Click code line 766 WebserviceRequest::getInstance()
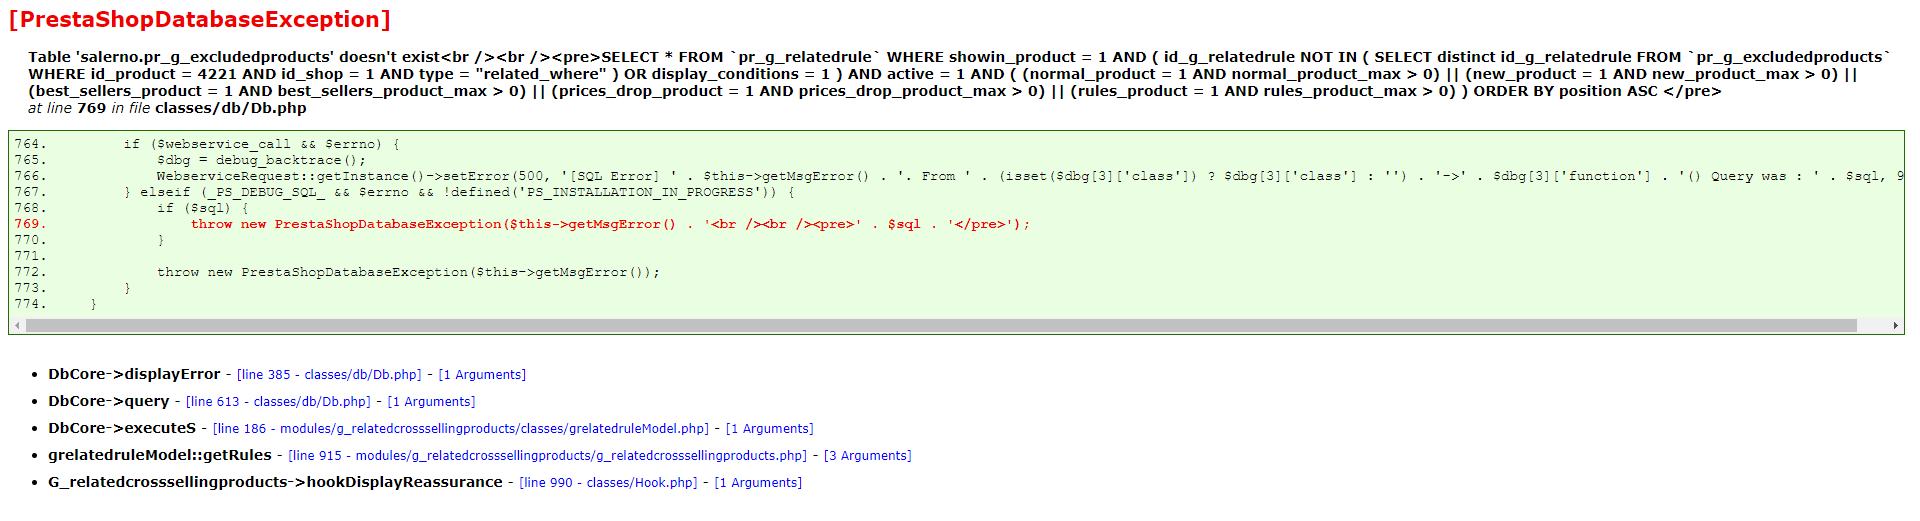The image size is (1920, 521). click(1030, 176)
